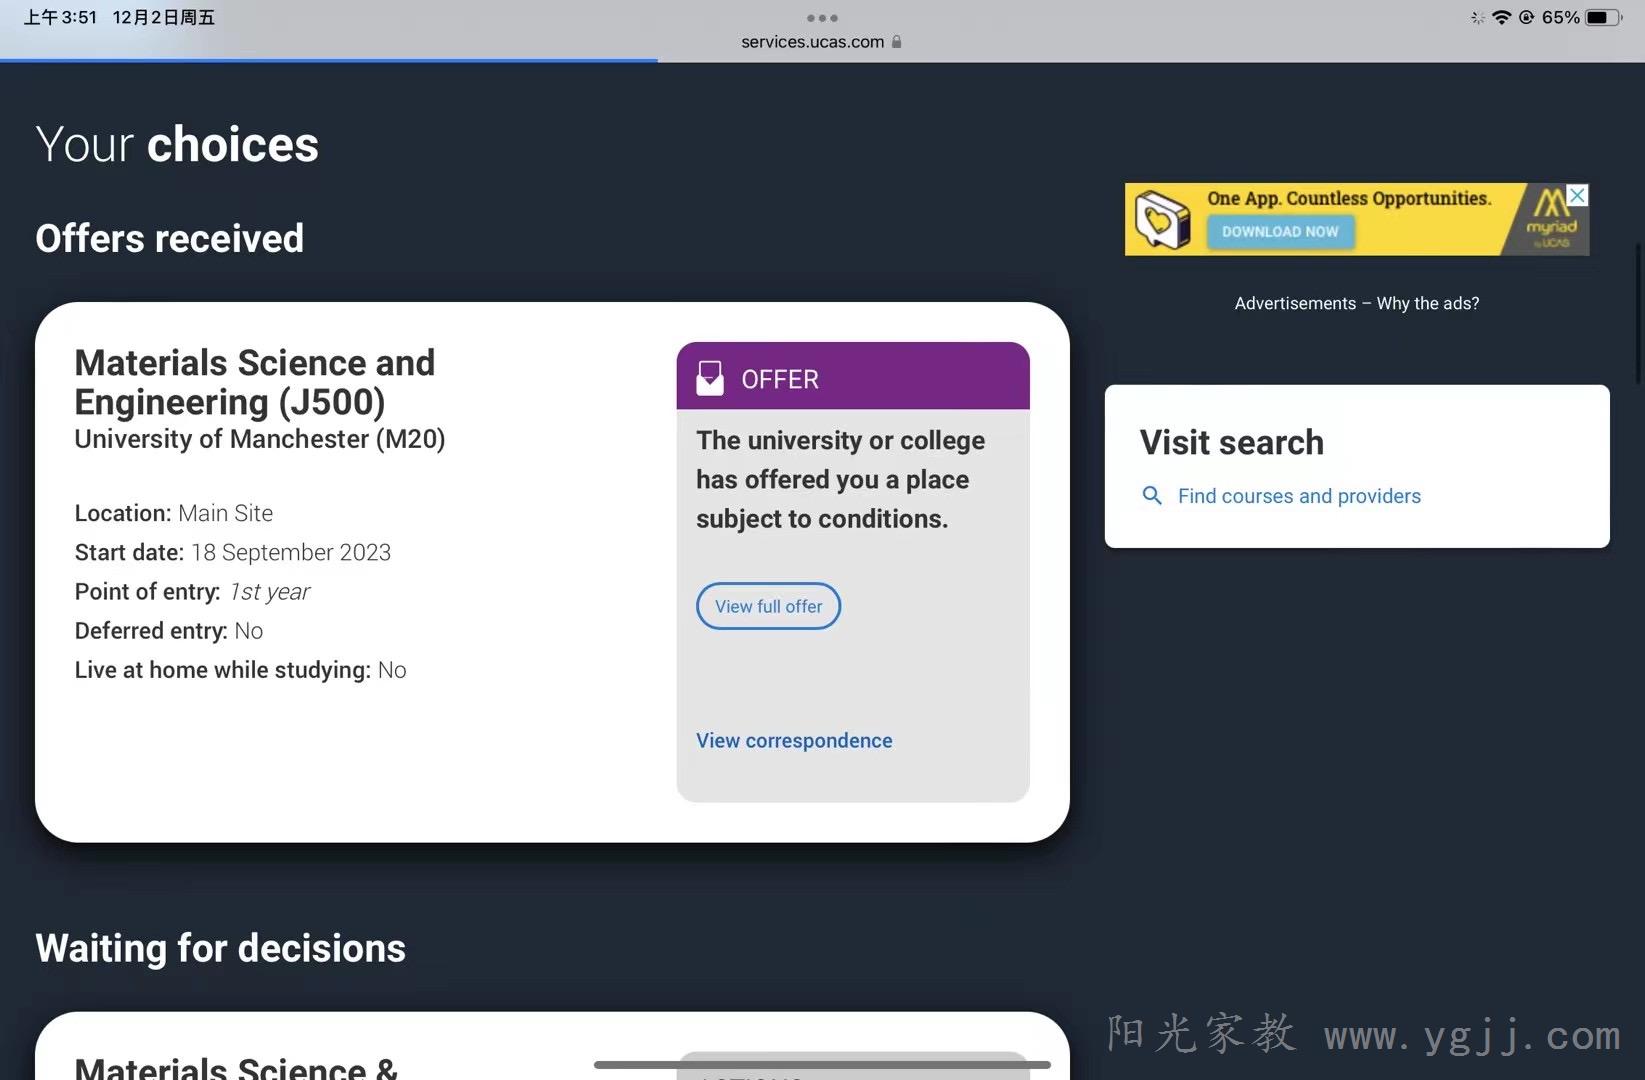Click the purple OFFER inbox icon
This screenshot has height=1080, width=1645.
(710, 378)
